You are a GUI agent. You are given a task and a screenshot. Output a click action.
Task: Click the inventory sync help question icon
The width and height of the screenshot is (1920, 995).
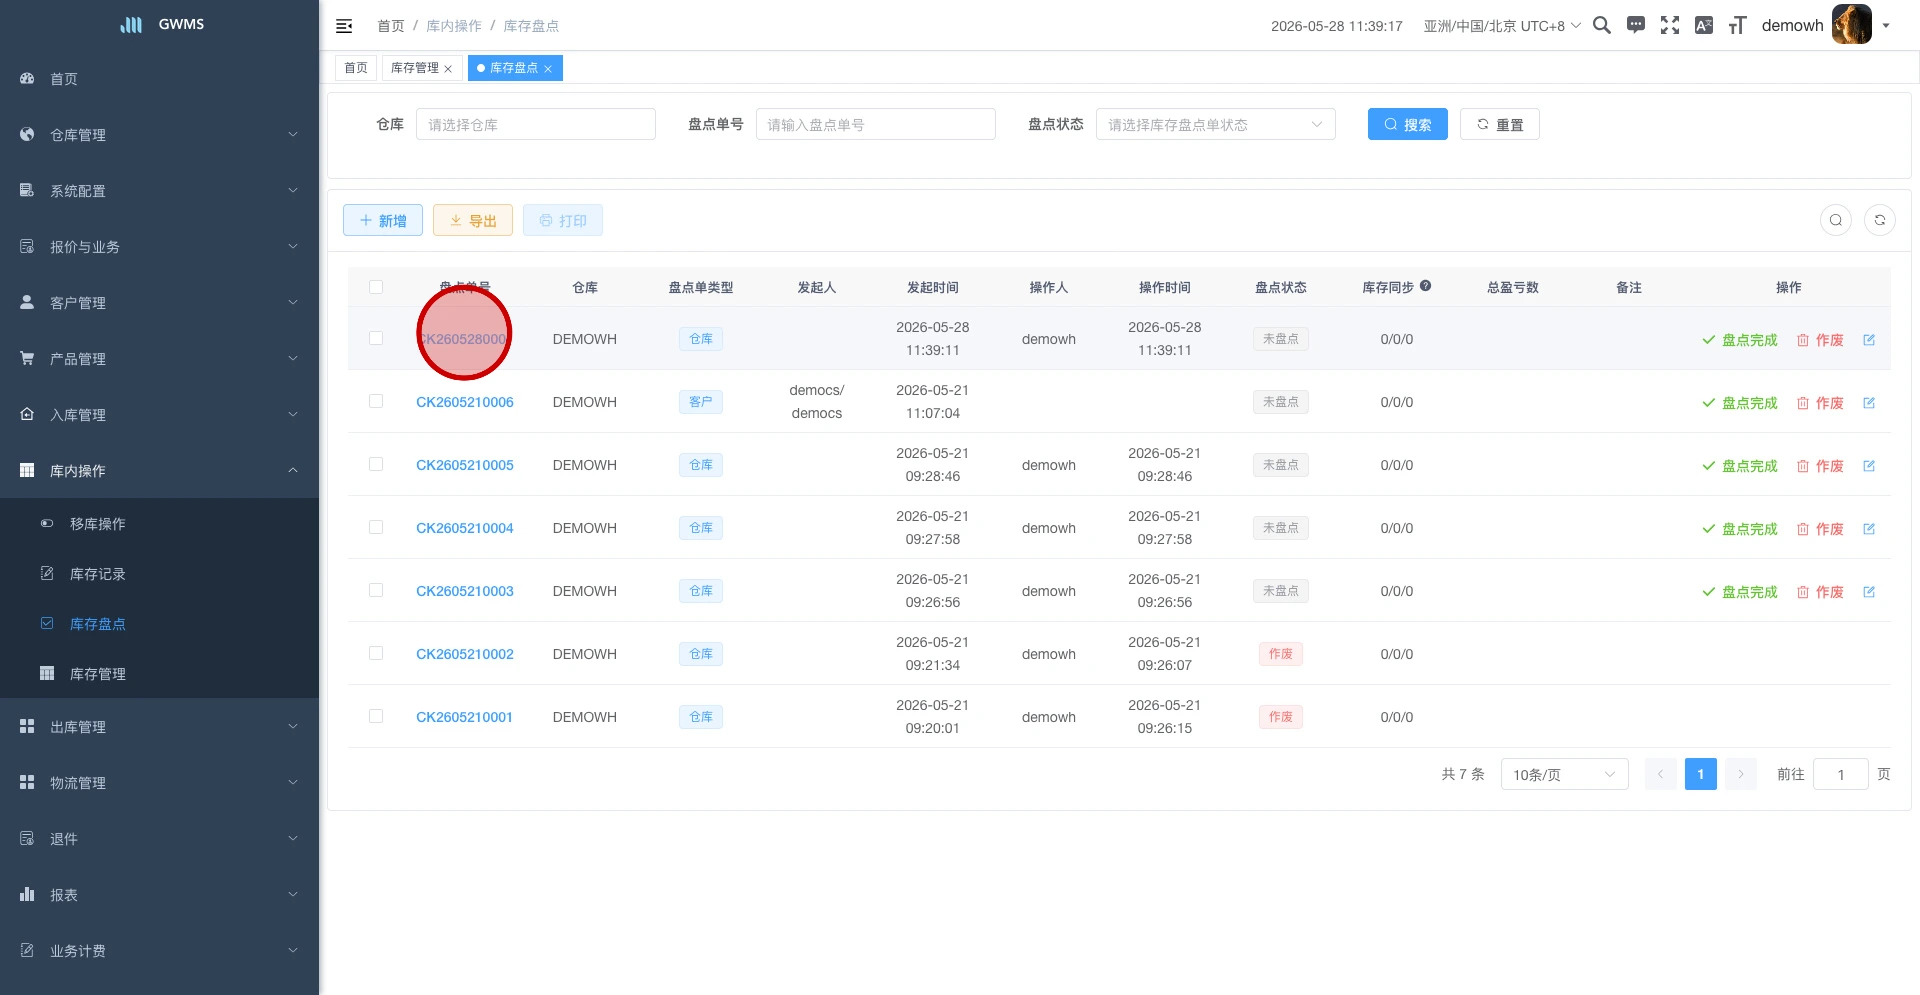(1425, 286)
